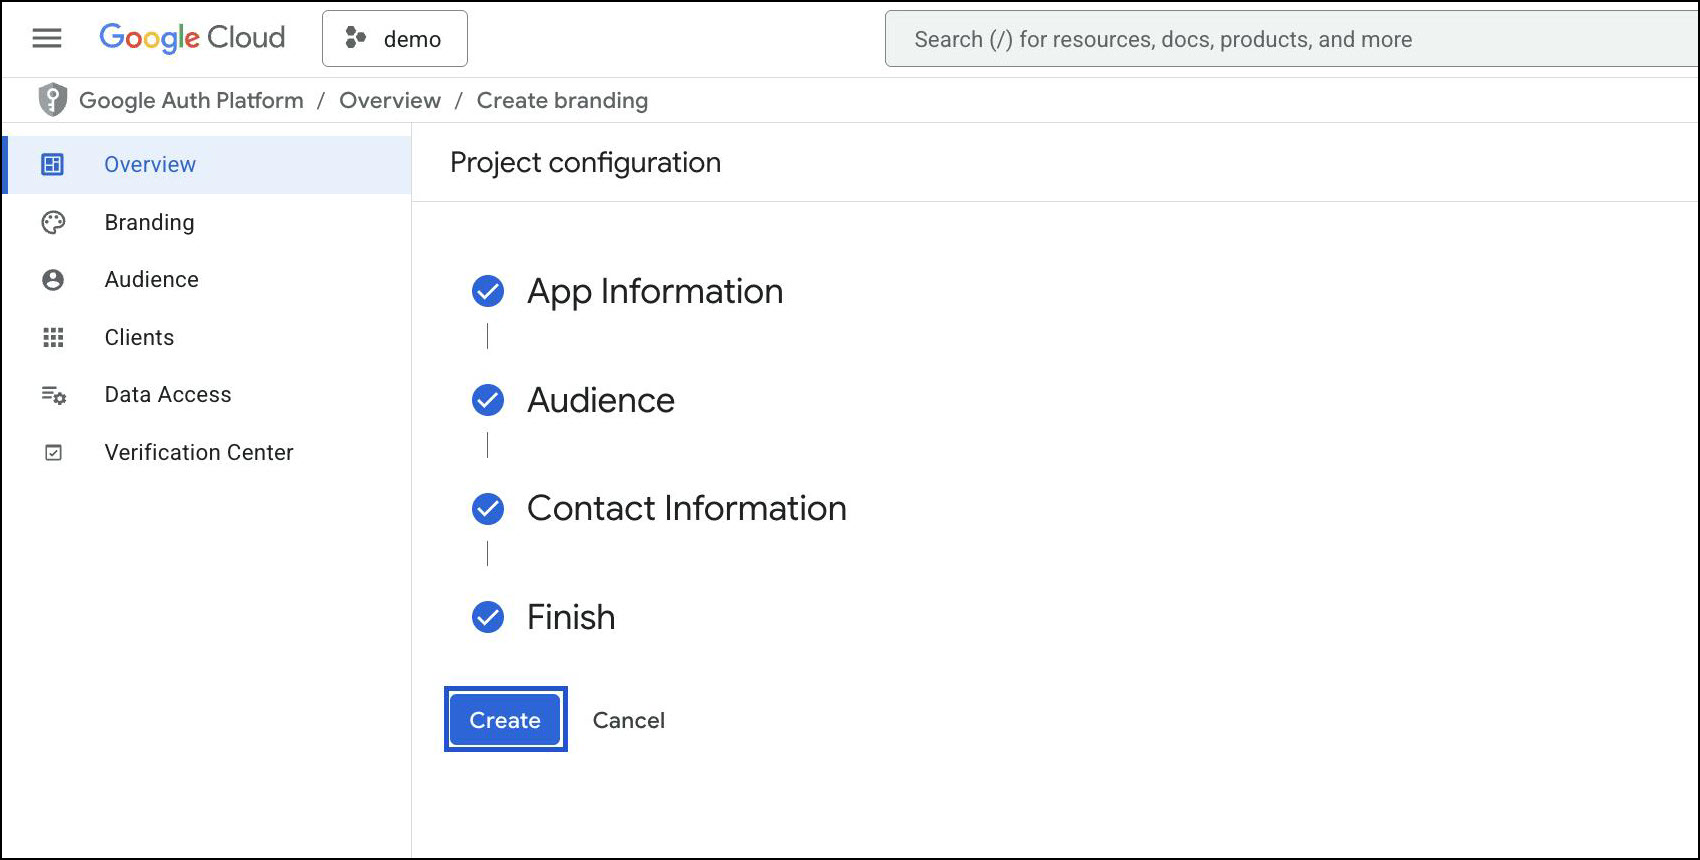Viewport: 1700px width, 860px height.
Task: Click the Audience person icon
Action: (53, 280)
